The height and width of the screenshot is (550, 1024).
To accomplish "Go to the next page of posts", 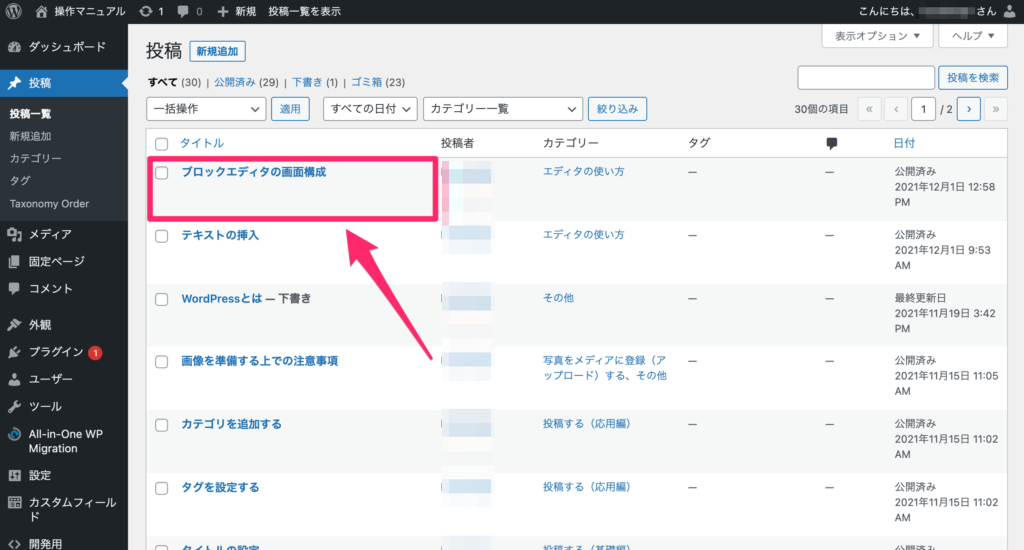I will (967, 108).
